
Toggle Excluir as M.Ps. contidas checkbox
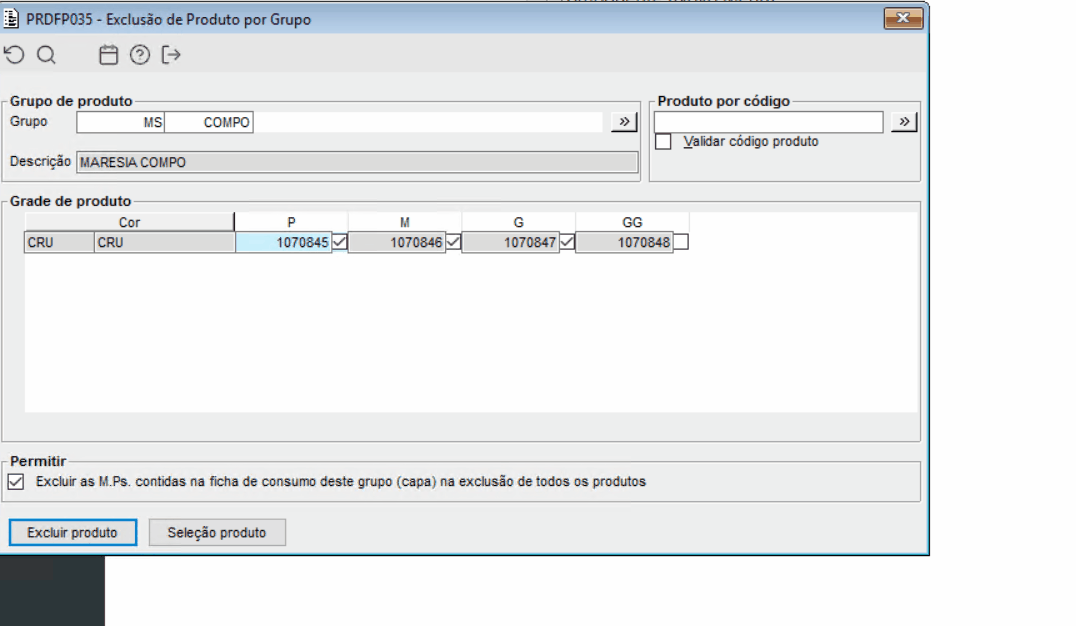click(x=16, y=482)
